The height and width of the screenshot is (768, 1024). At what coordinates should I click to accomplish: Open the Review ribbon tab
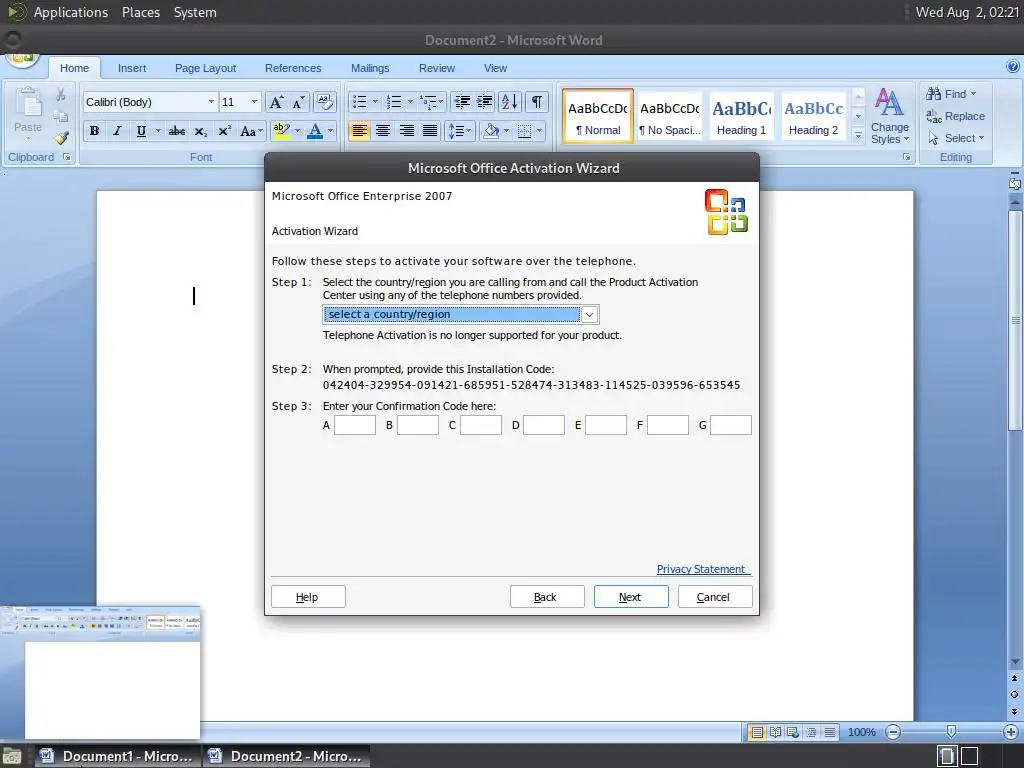[437, 68]
